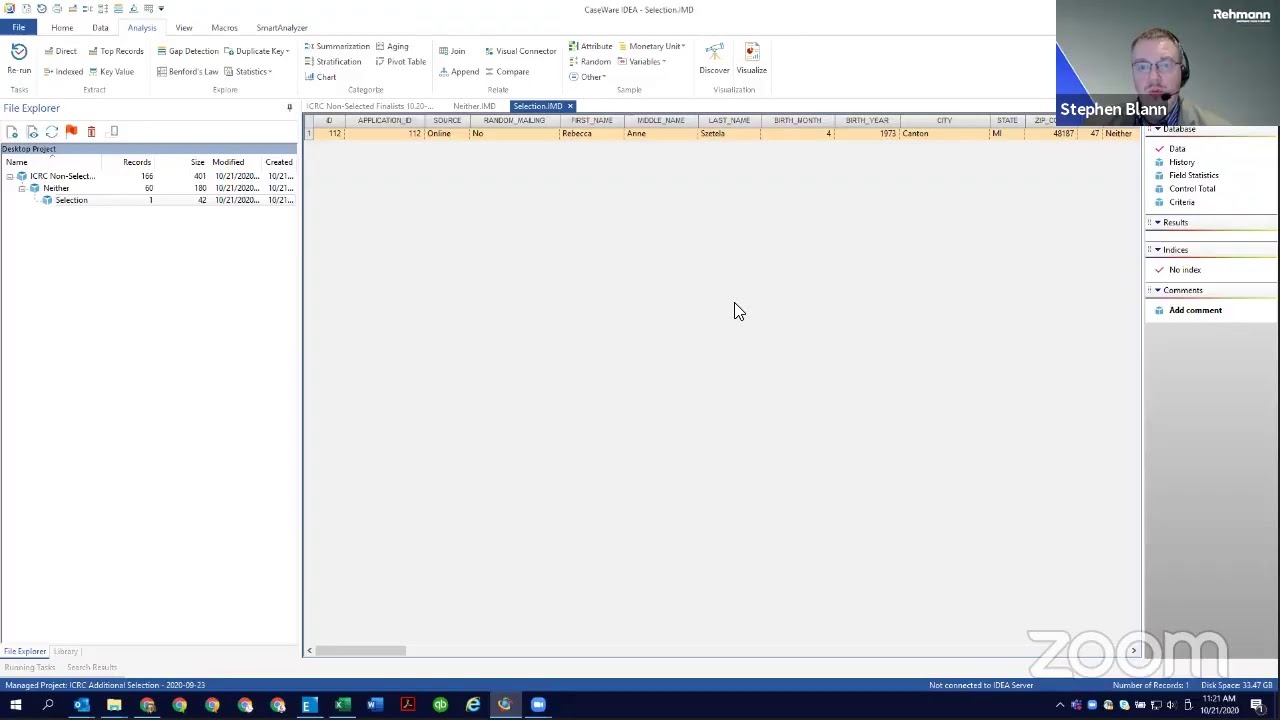Launch Visualize dashboard

[x=752, y=59]
